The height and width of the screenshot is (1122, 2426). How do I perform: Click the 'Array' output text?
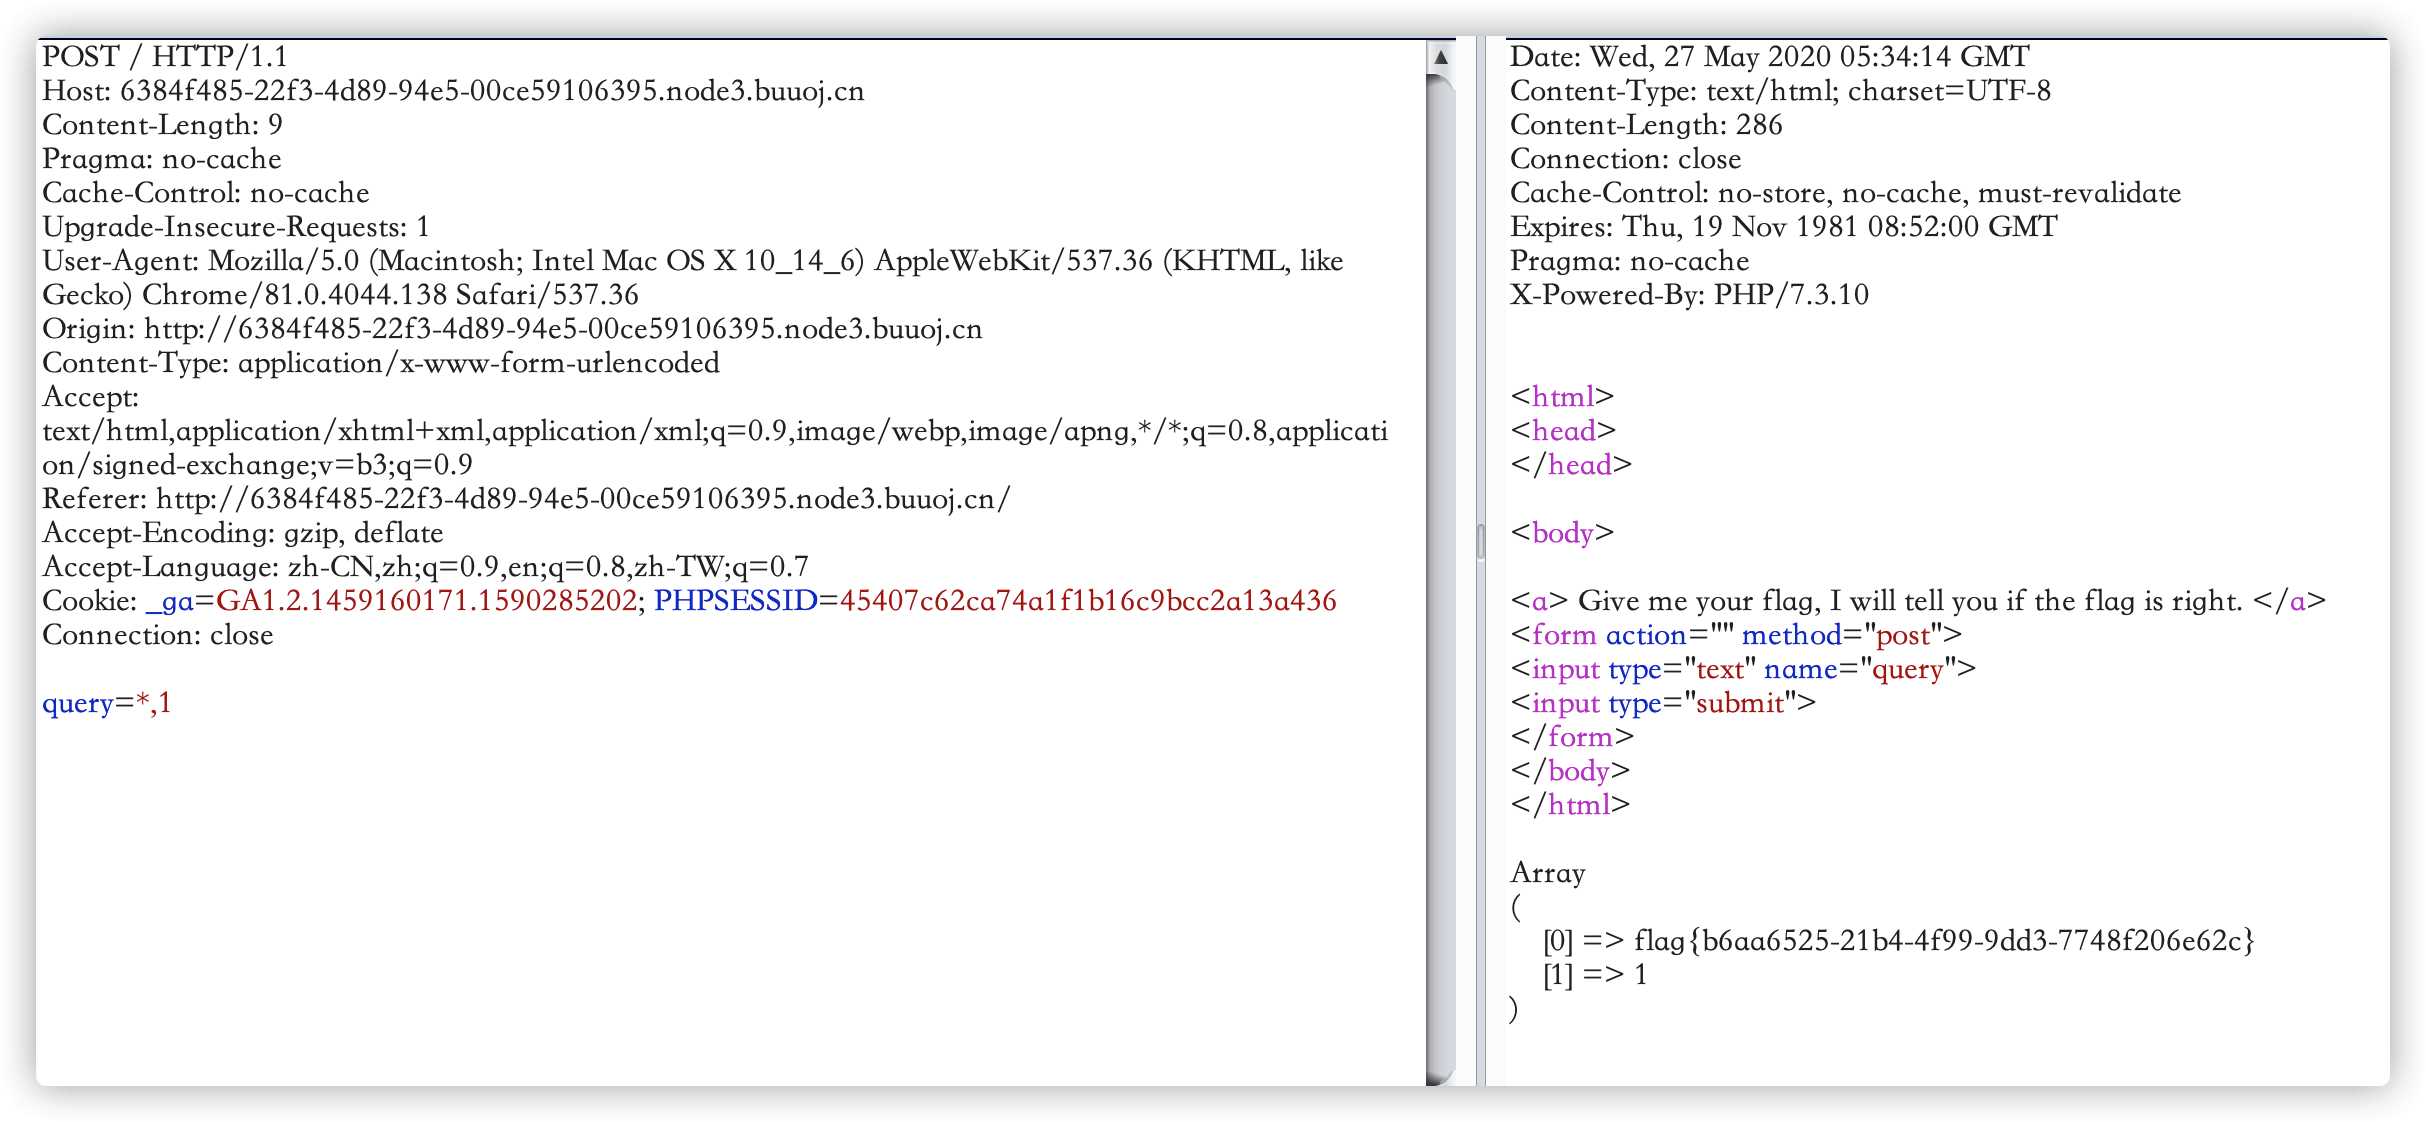(1548, 873)
